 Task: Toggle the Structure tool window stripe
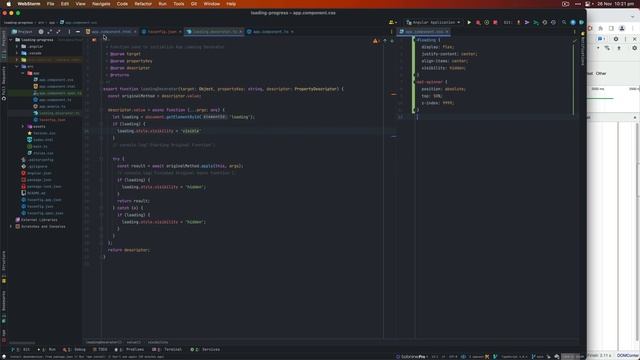pyautogui.click(x=4, y=267)
